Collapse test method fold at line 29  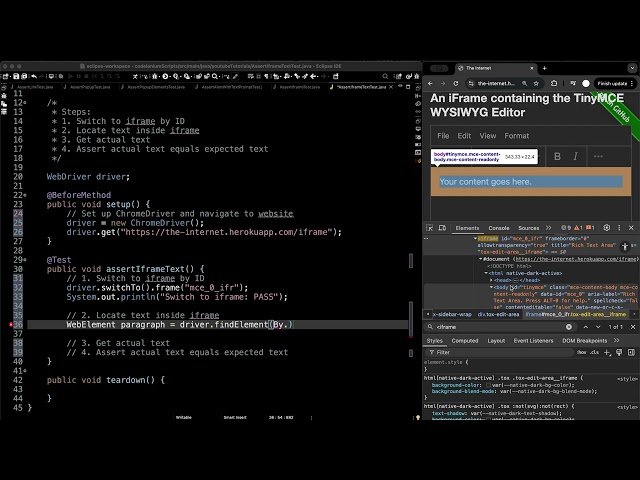[25, 260]
